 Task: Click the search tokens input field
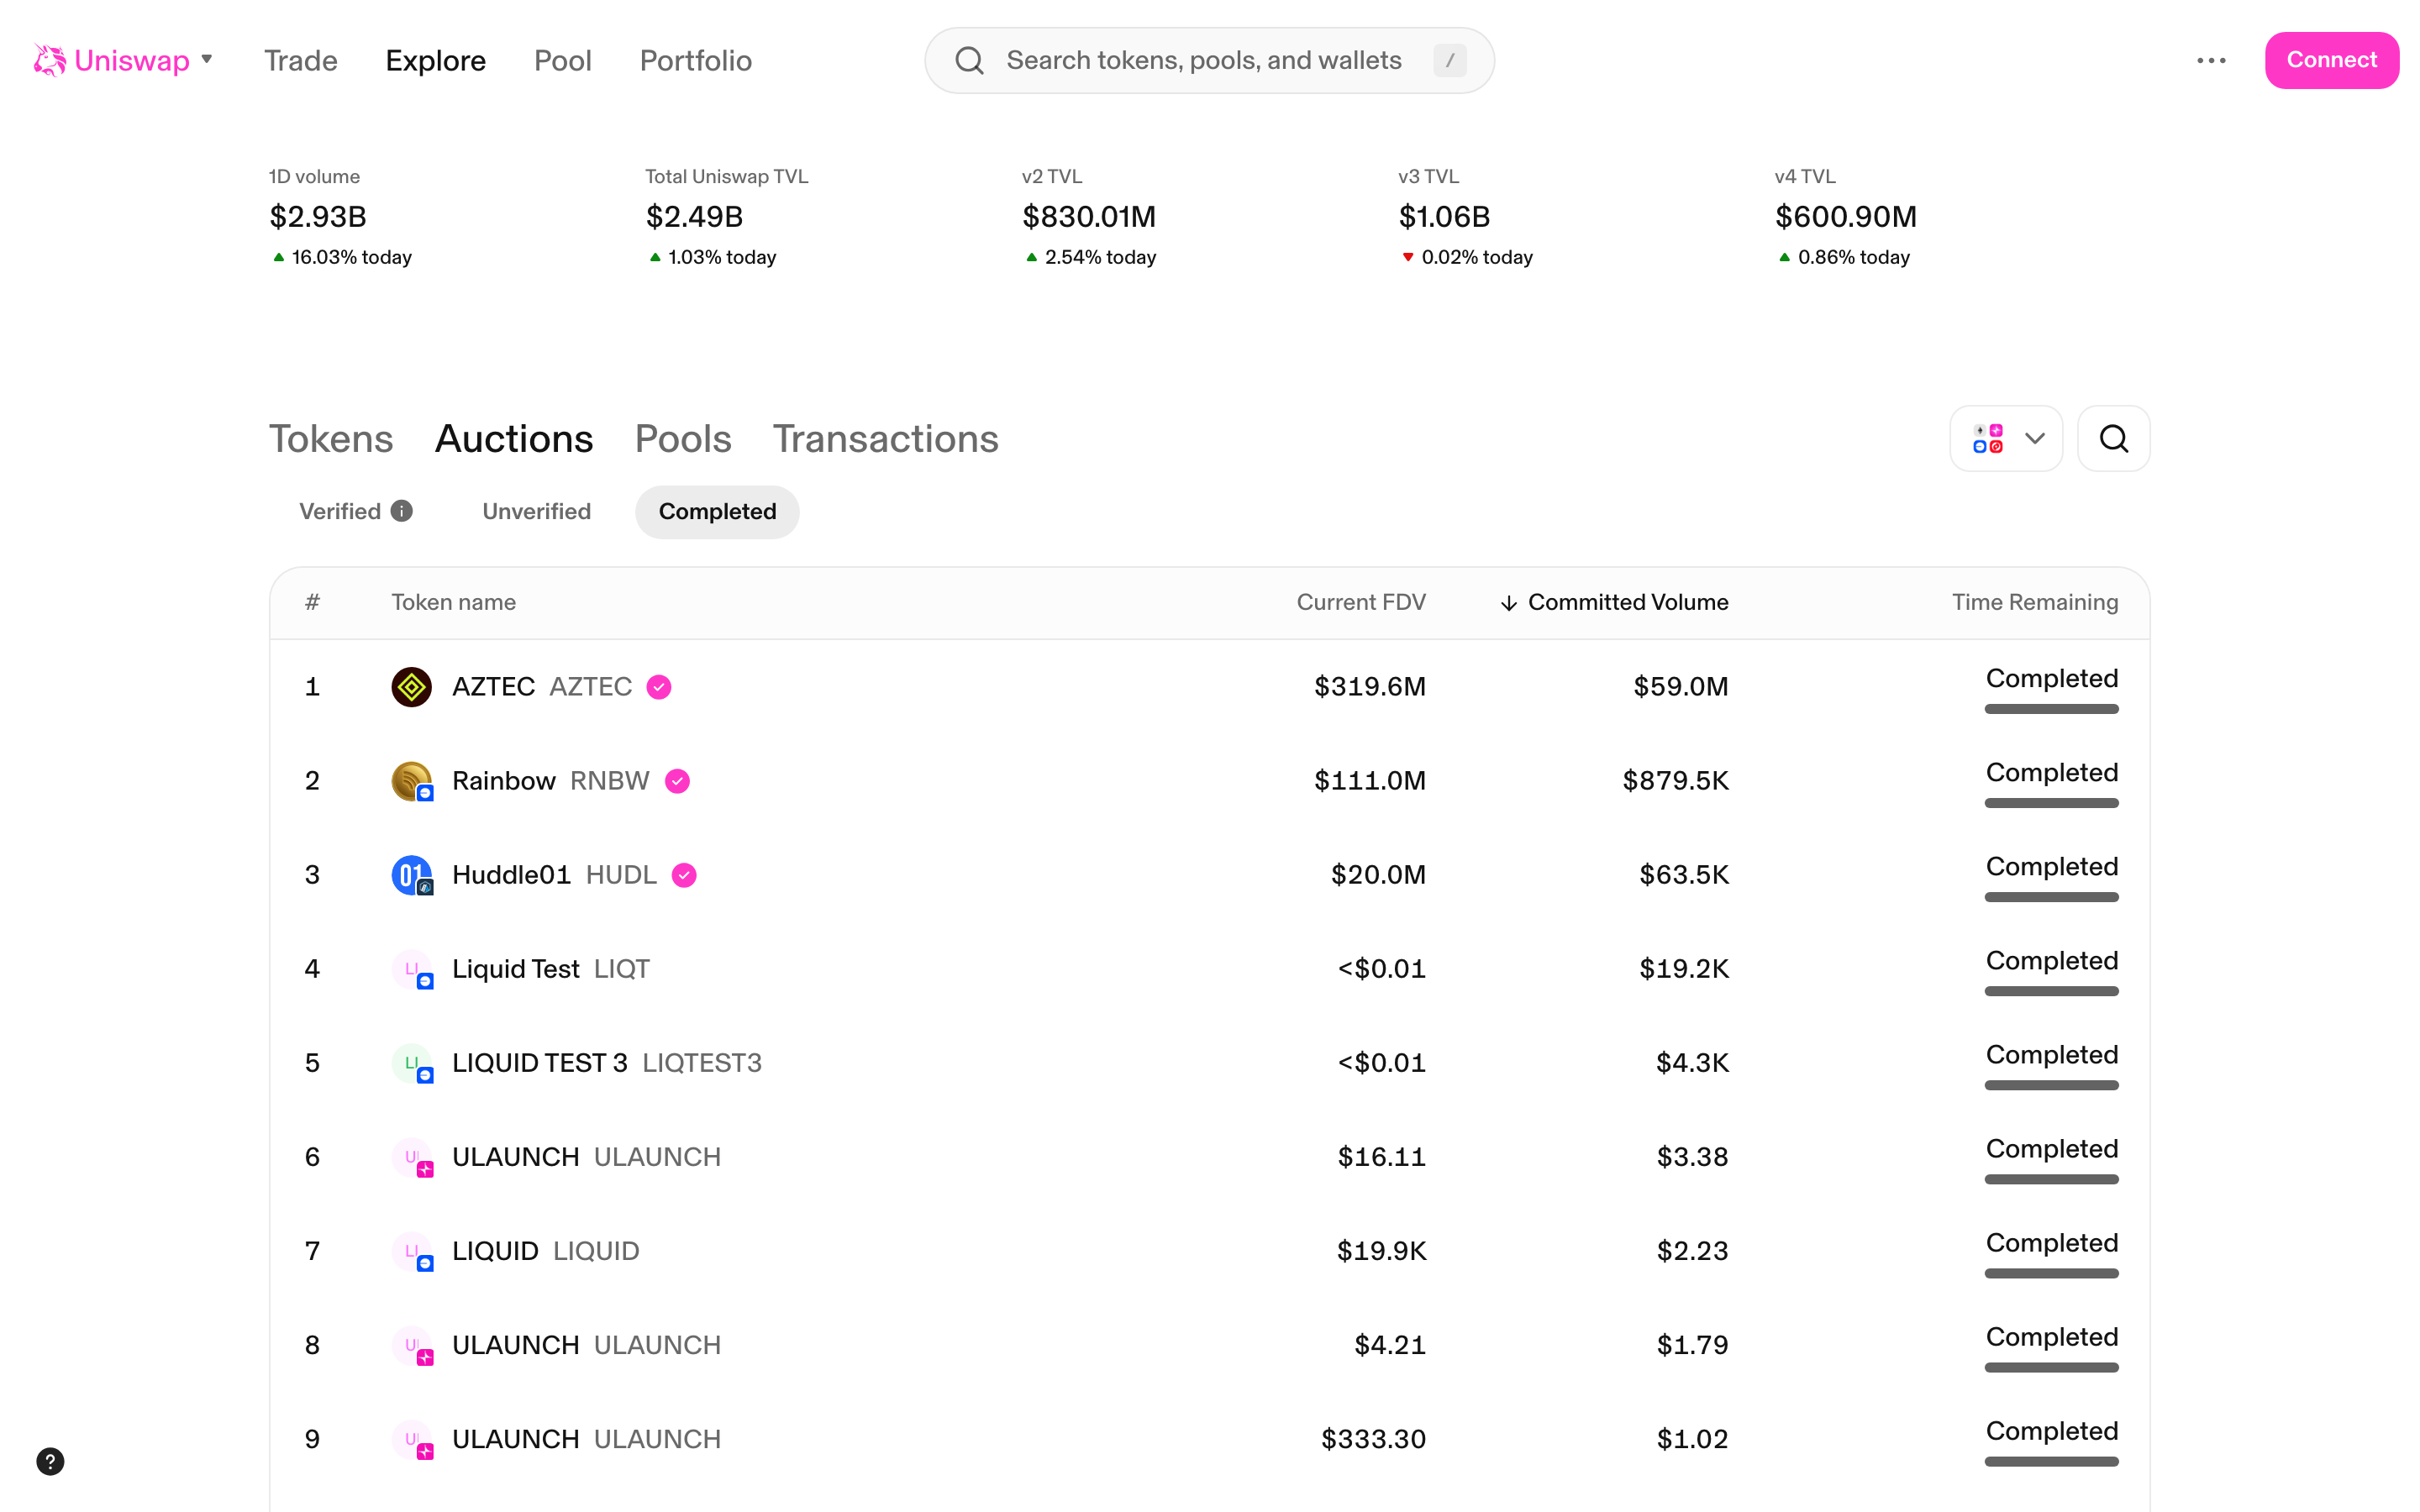(x=1203, y=60)
